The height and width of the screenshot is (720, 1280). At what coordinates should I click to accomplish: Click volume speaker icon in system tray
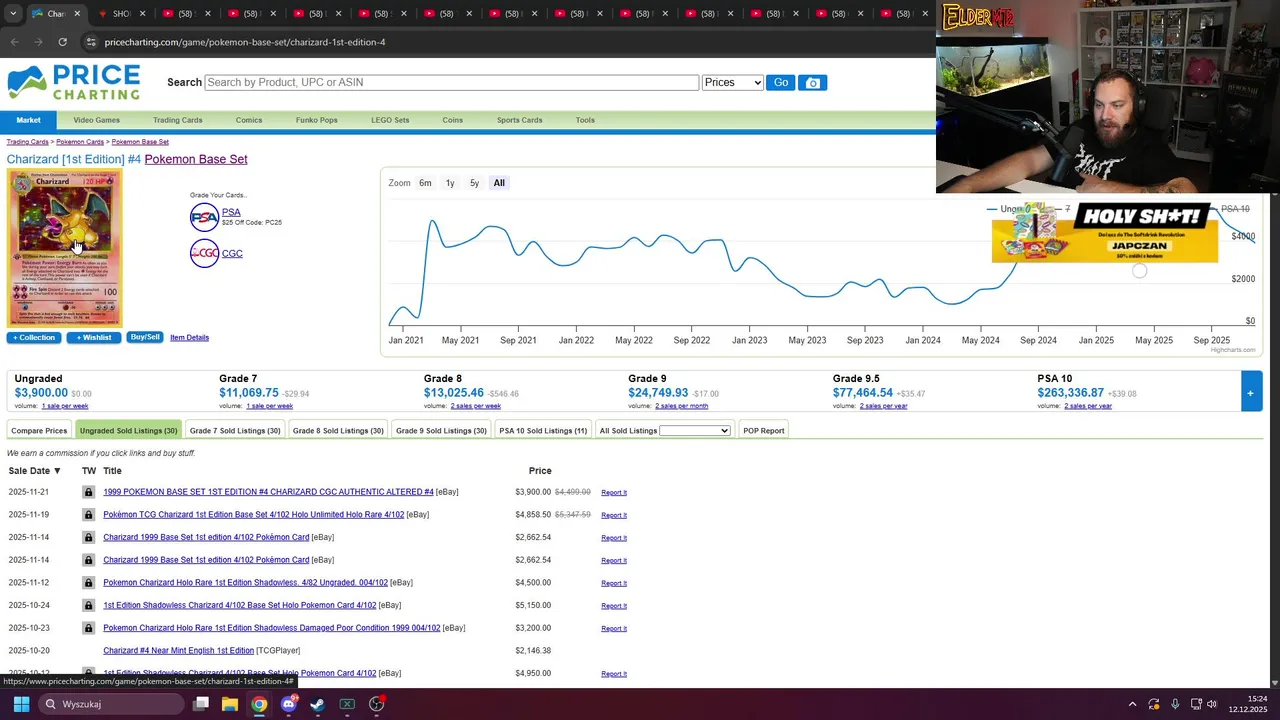pyautogui.click(x=1212, y=704)
